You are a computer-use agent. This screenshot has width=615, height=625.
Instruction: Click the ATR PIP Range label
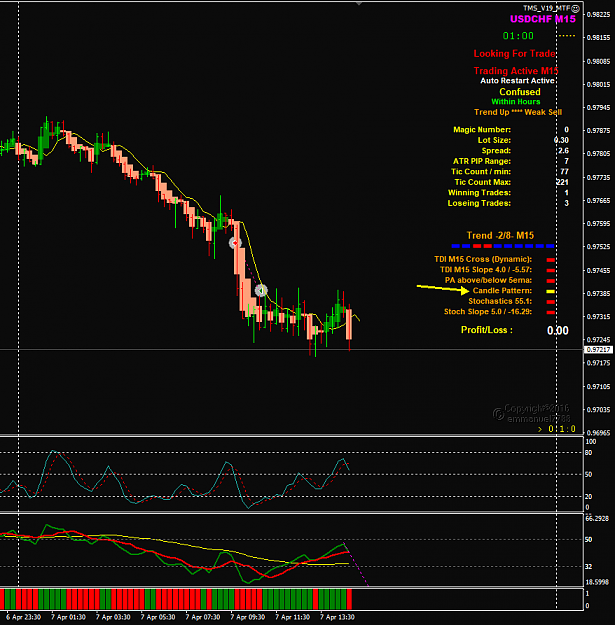coord(481,161)
